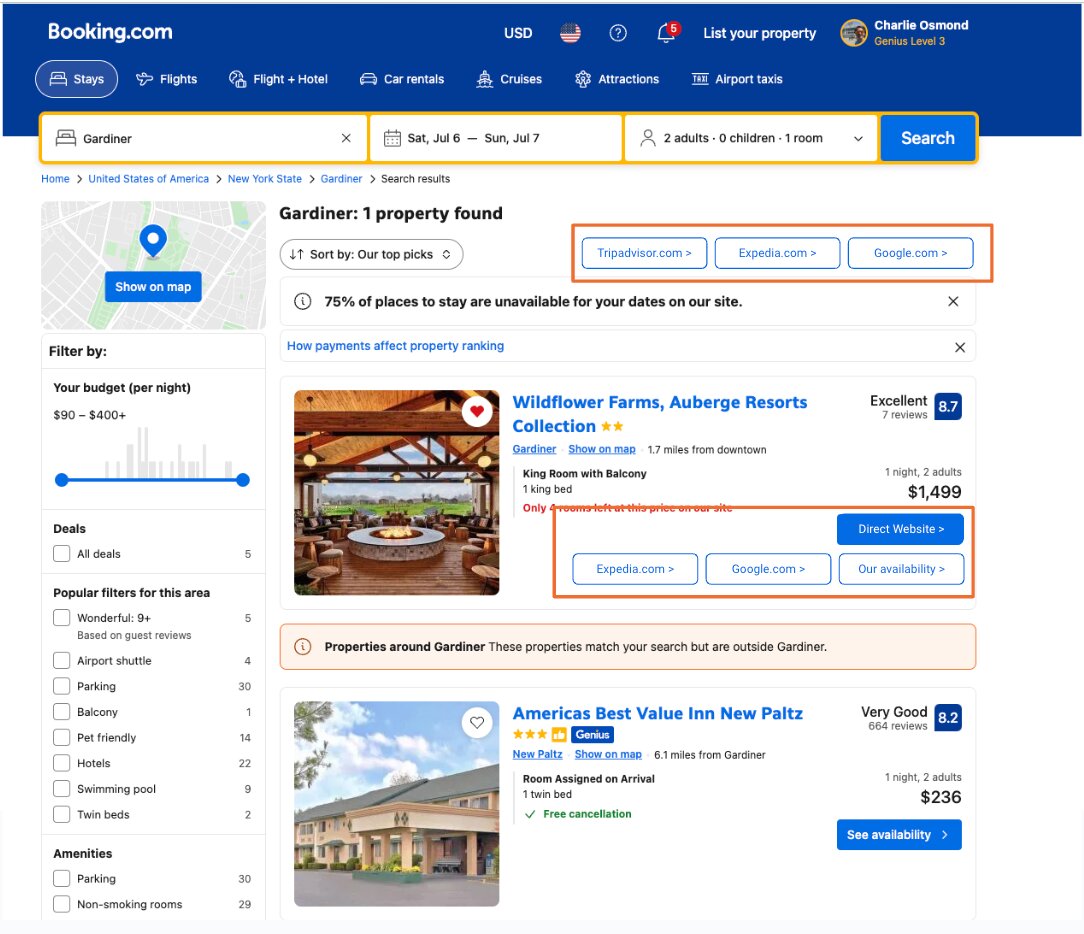Open the Direct Website button
Viewport: 1084px width, 934px height.
900,529
